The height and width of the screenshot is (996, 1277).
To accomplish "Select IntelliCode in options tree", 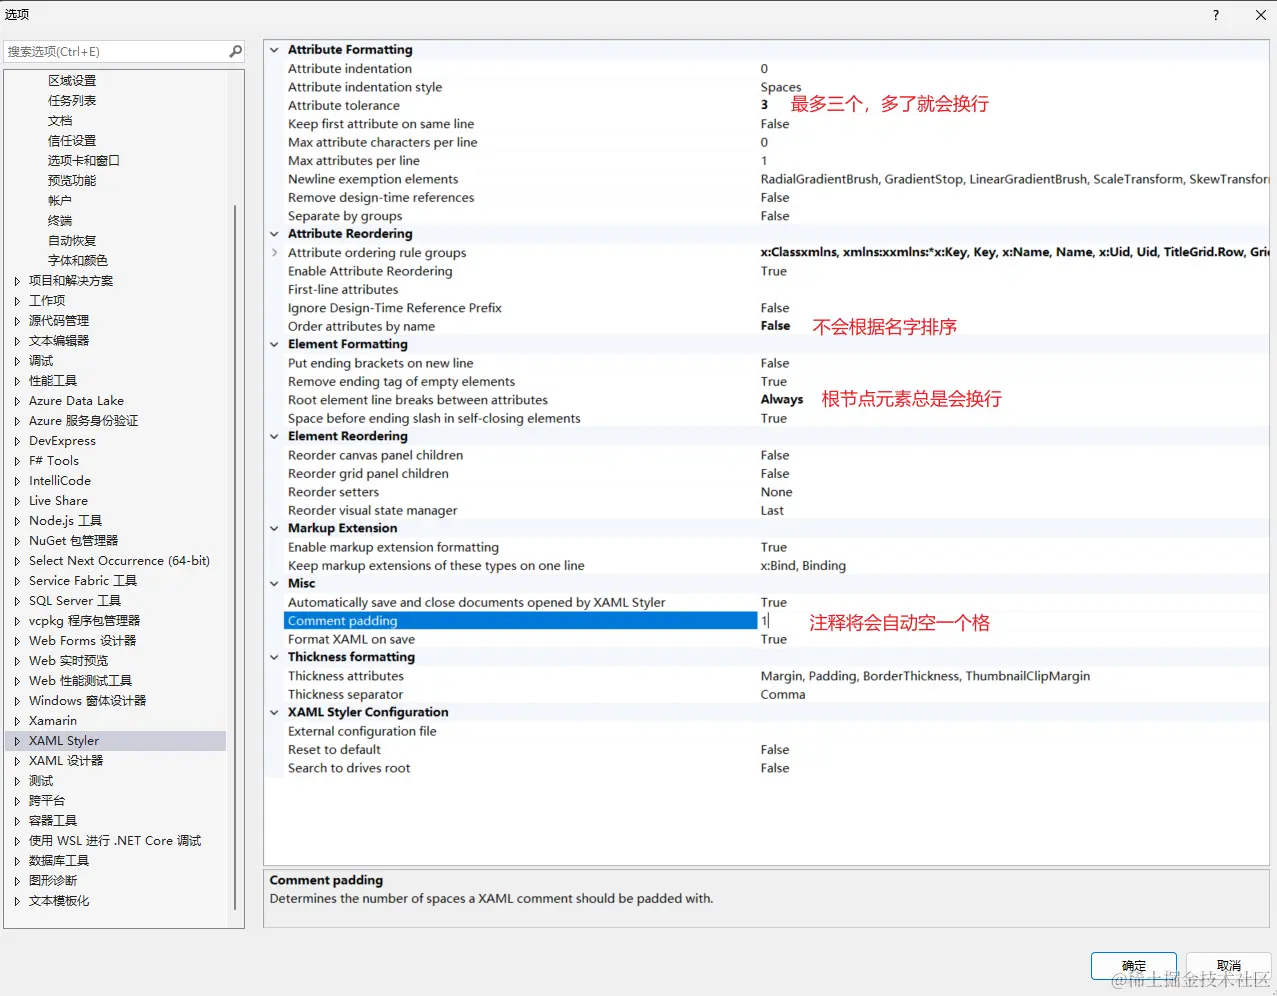I will 60,481.
